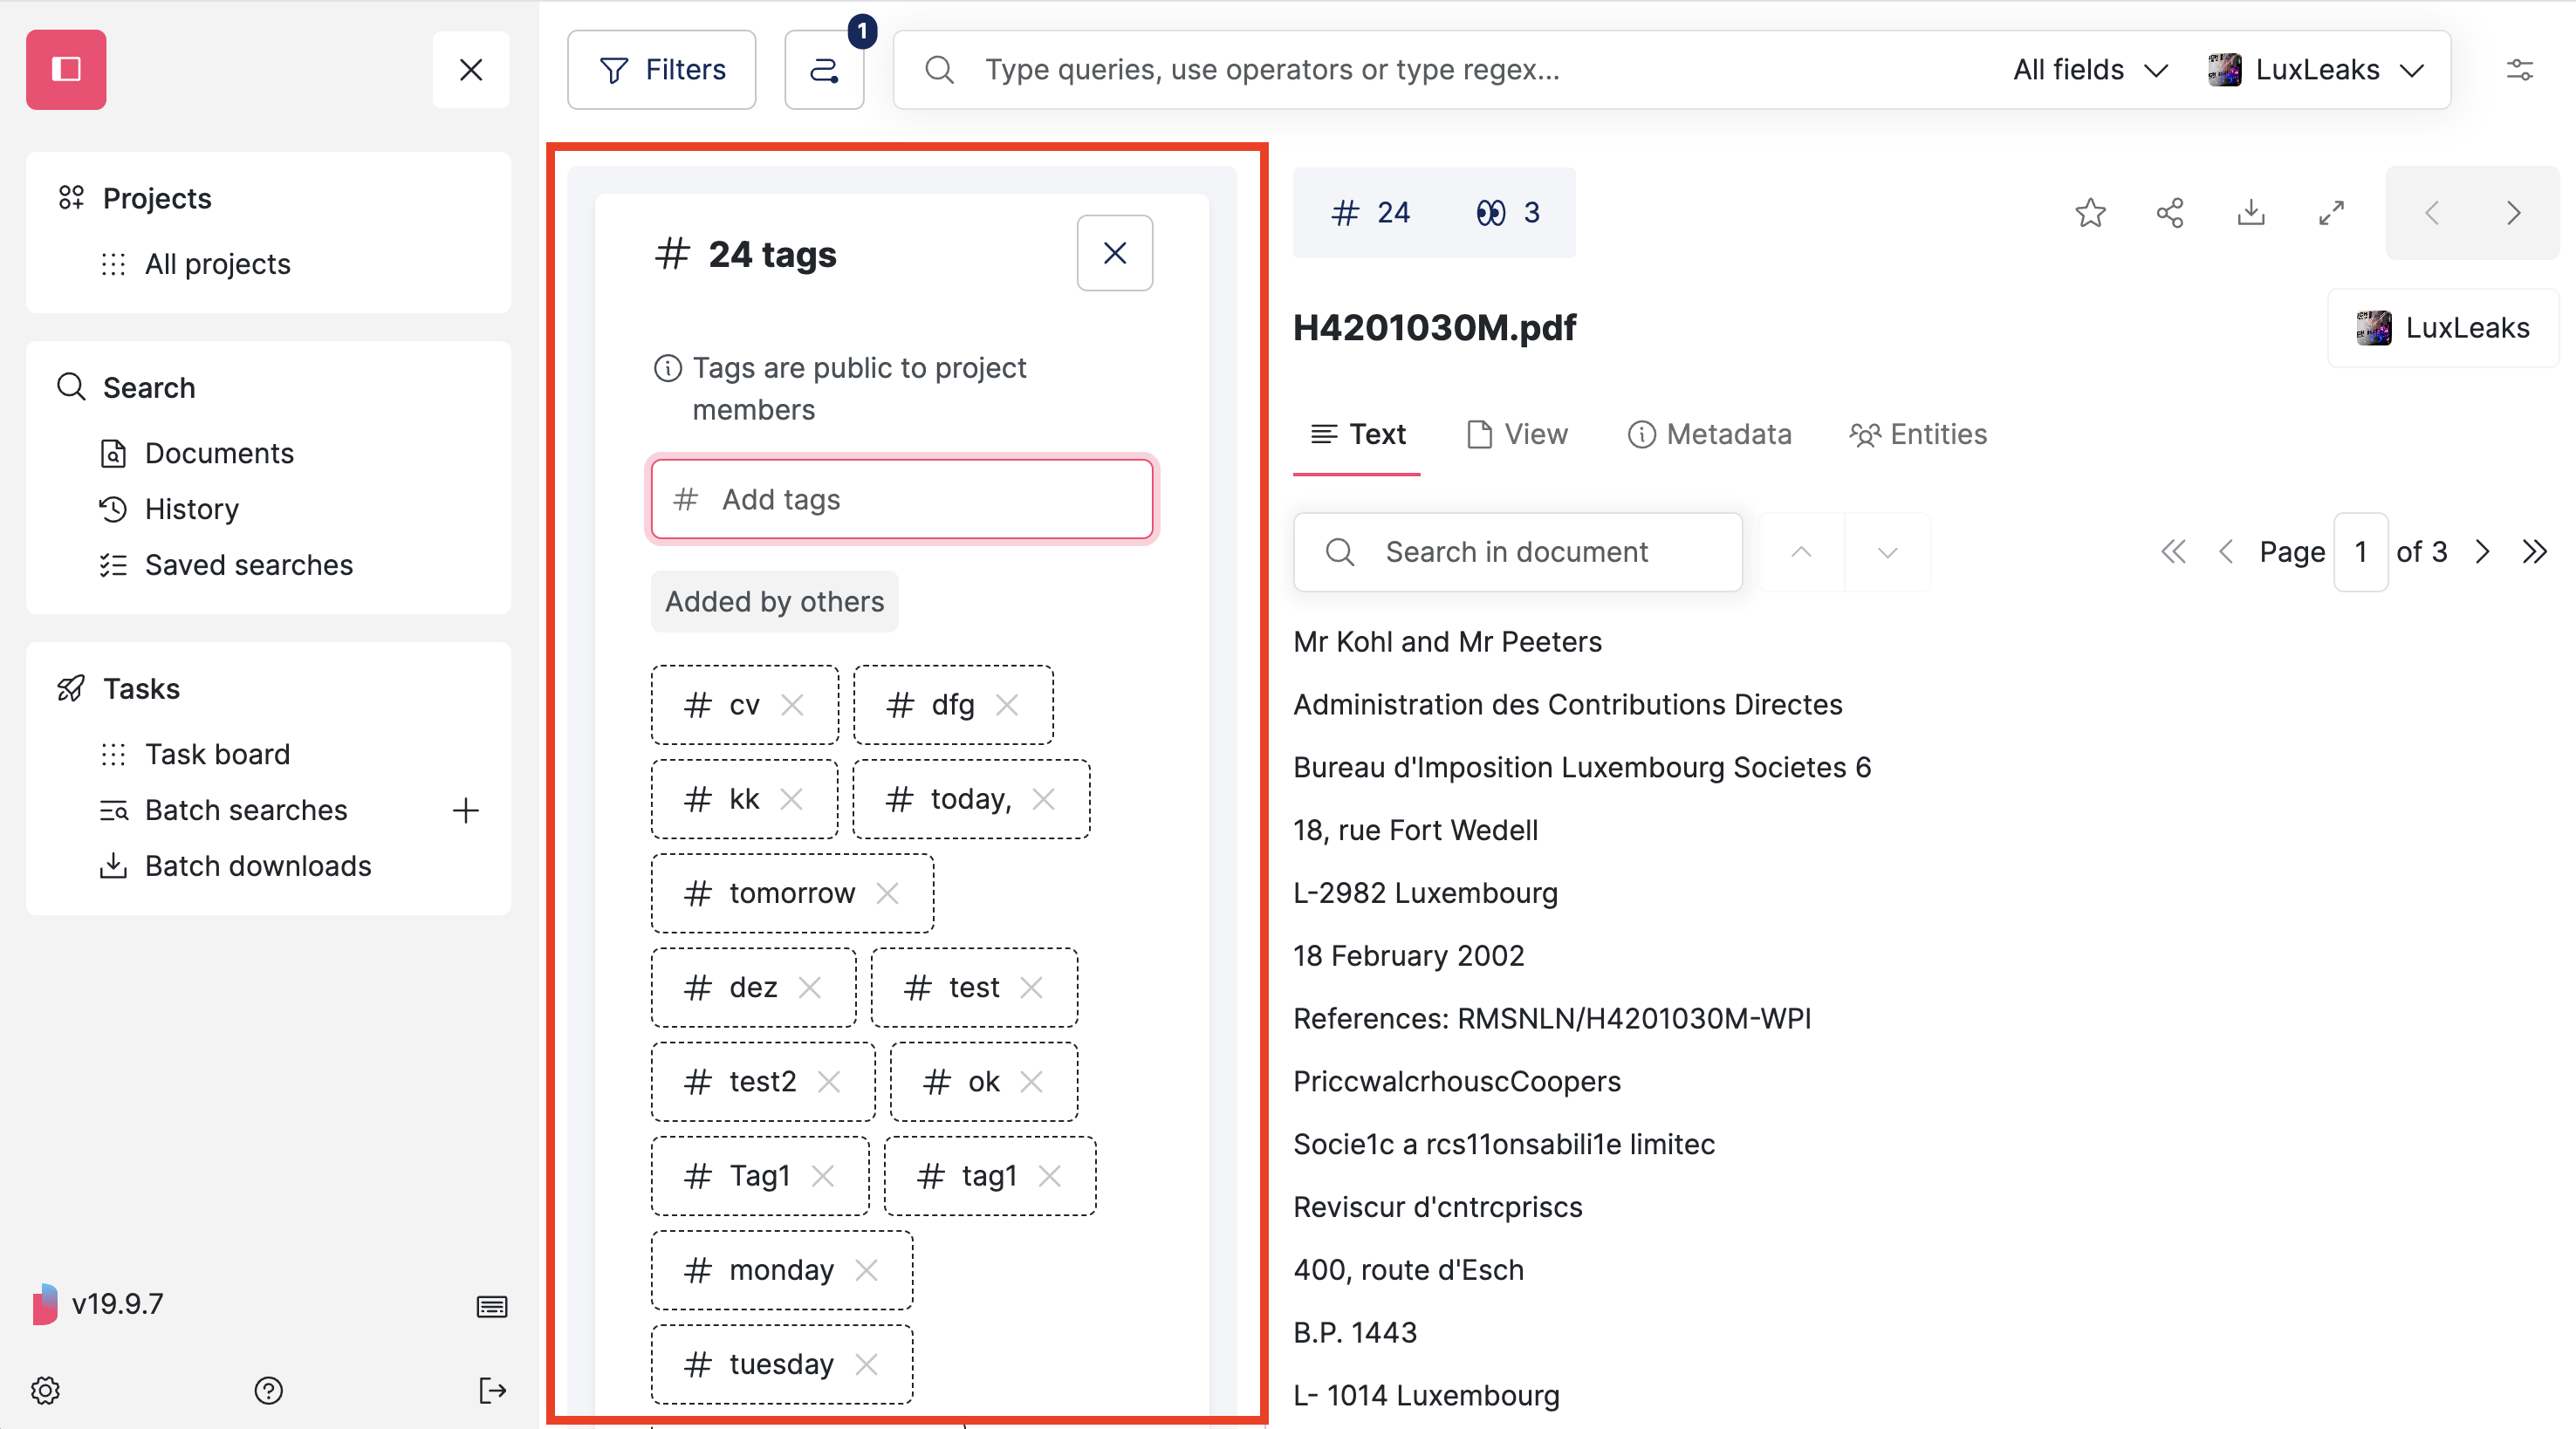Close the 24 tags panel
The height and width of the screenshot is (1429, 2576).
[x=1115, y=253]
